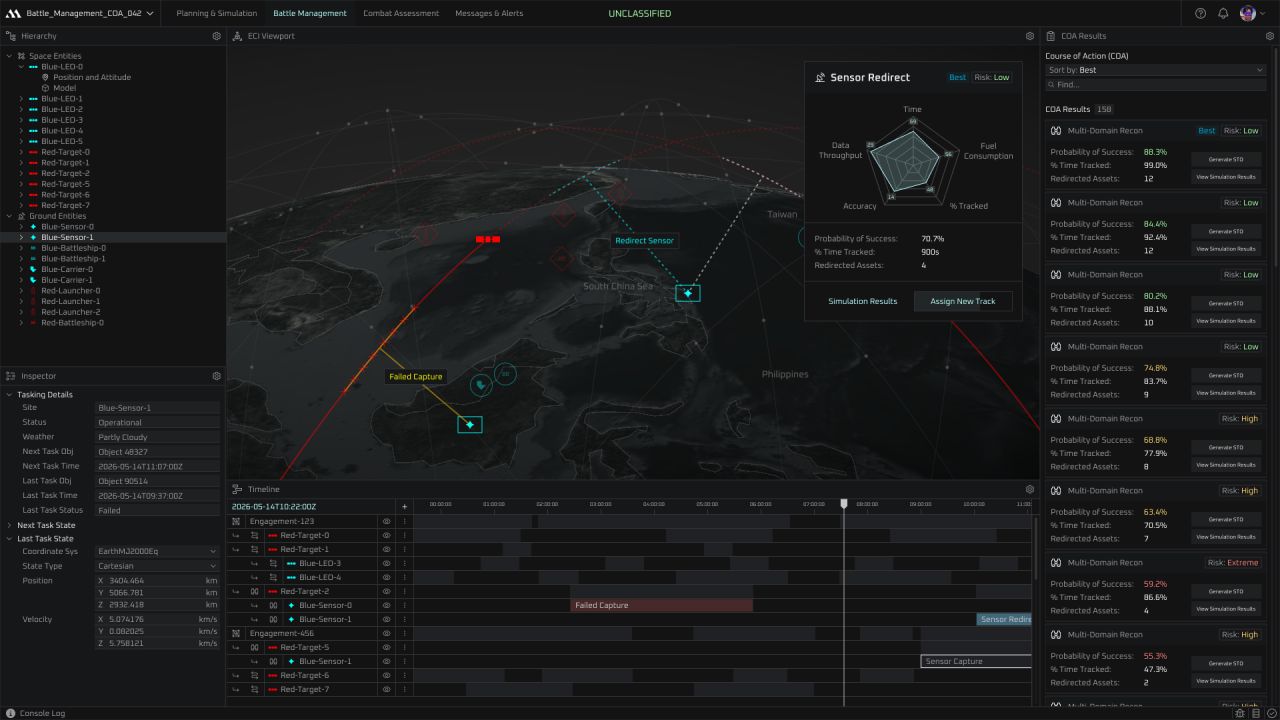Open the Messages & Alerts tab
Screen dimensions: 1280x720
click(489, 13)
